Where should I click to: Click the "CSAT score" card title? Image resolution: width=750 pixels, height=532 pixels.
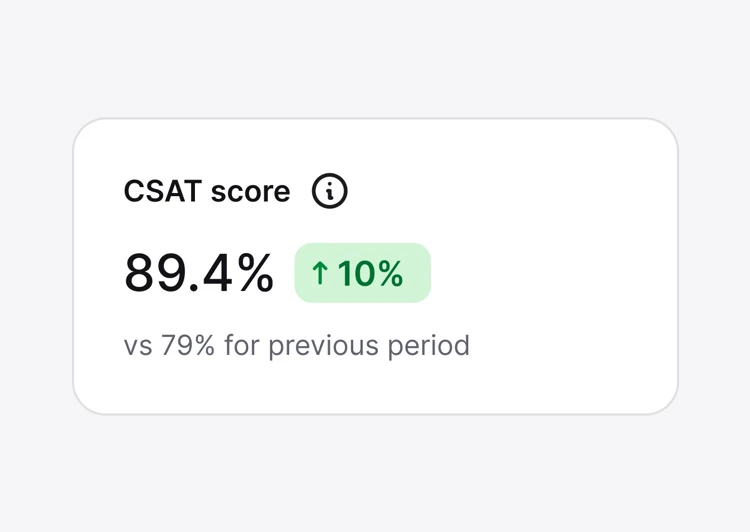(x=207, y=191)
